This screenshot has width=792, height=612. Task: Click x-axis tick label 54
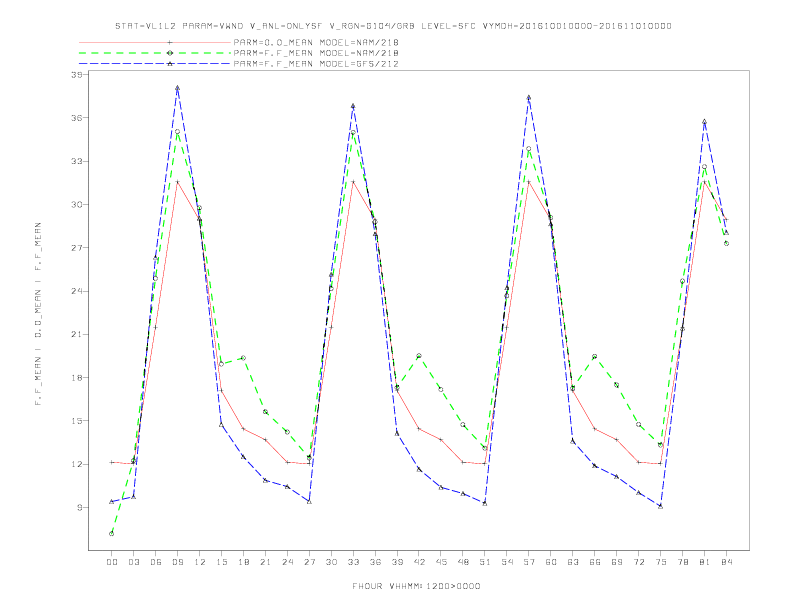[507, 562]
